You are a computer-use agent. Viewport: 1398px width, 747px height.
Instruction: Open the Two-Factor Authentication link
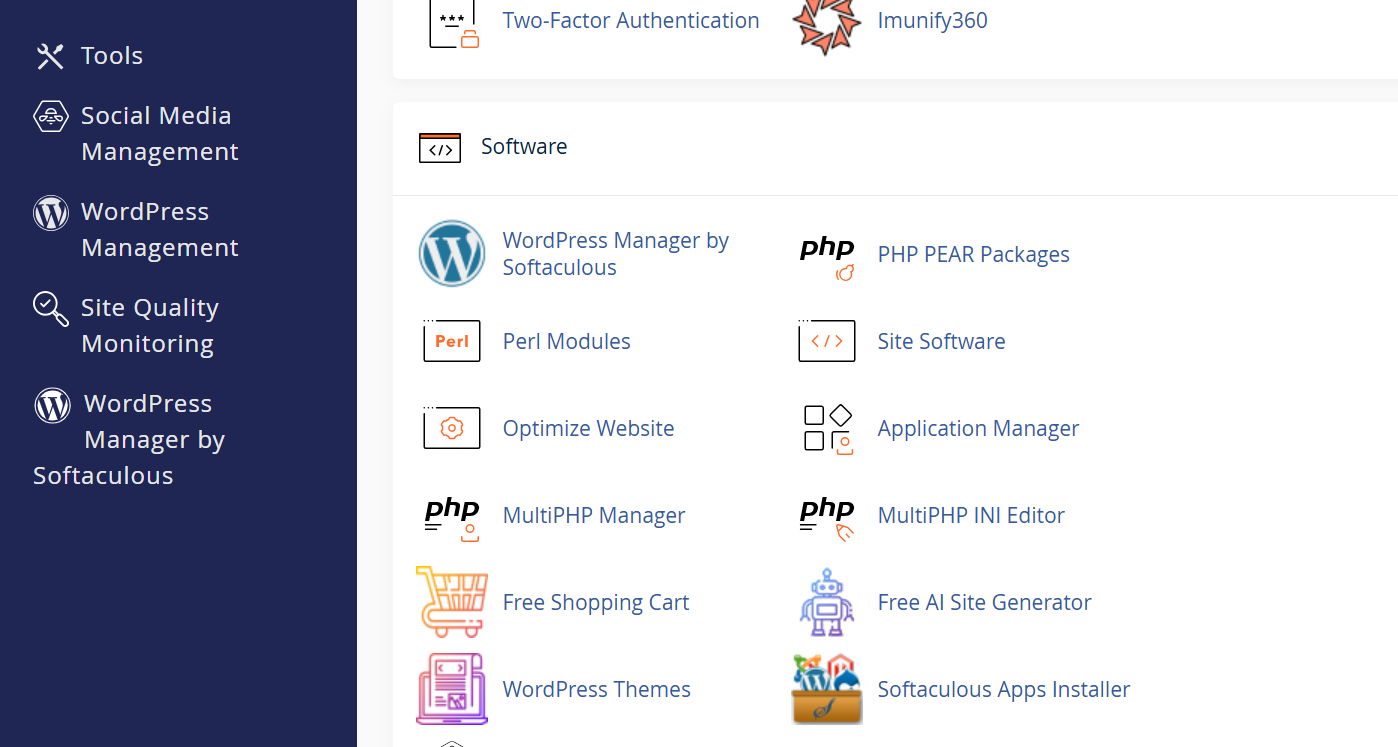click(x=631, y=20)
